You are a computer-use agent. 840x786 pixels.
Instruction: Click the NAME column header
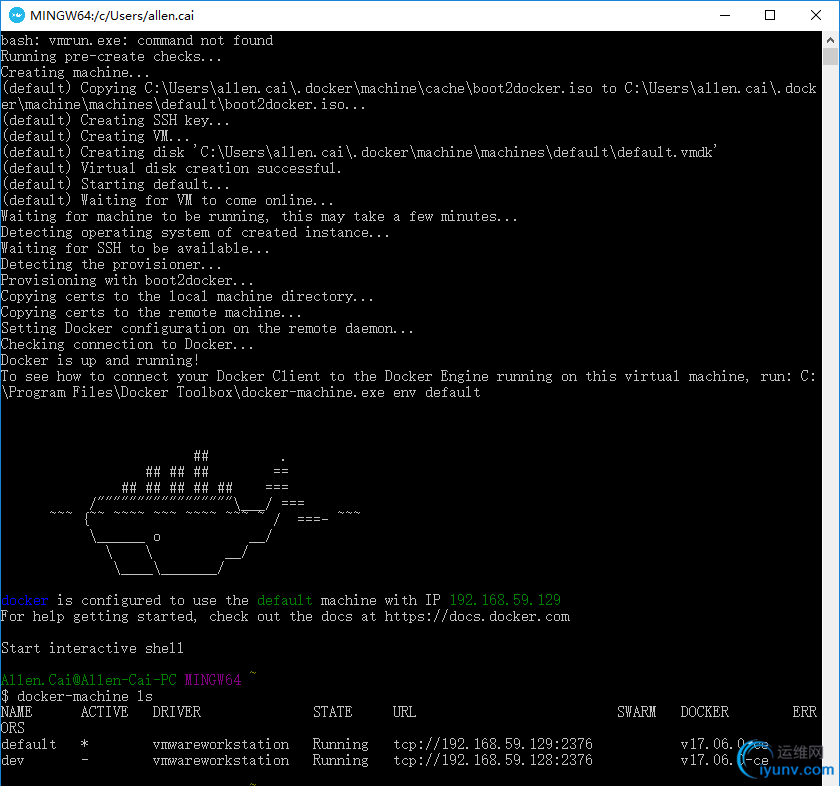coord(17,713)
